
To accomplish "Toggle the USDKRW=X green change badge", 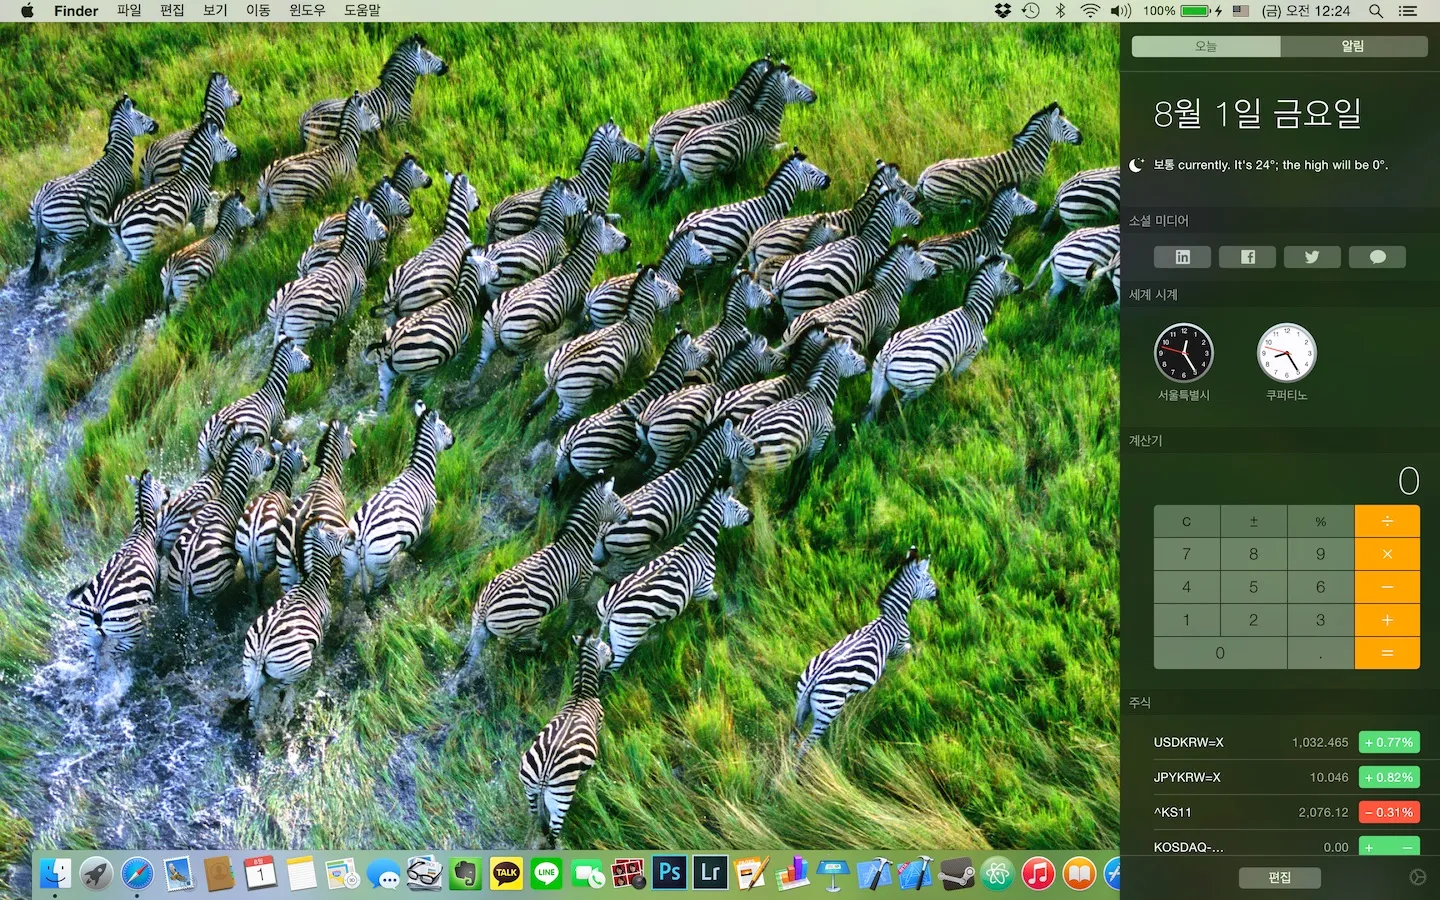I will pyautogui.click(x=1389, y=742).
